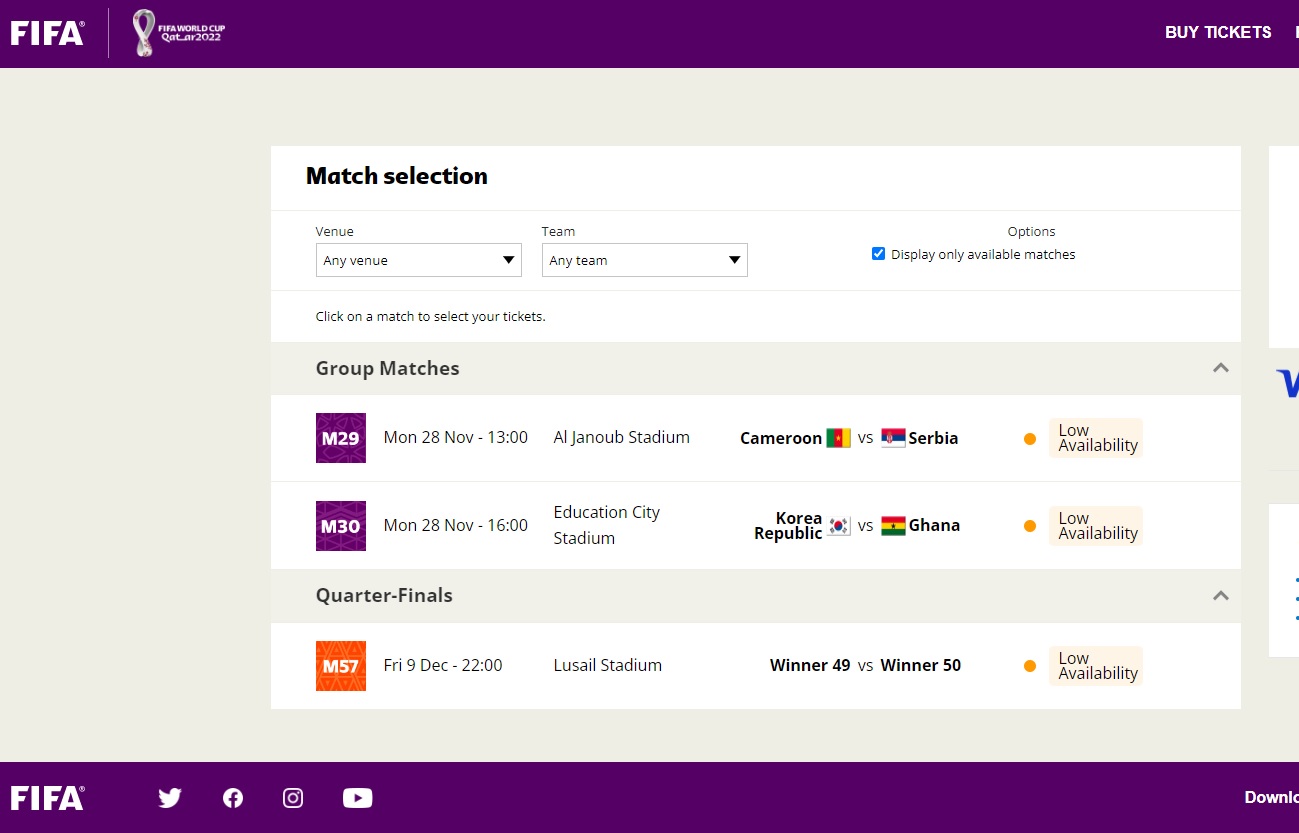Open BUY TICKETS in the top menu
Viewport: 1299px width, 833px height.
pos(1217,33)
